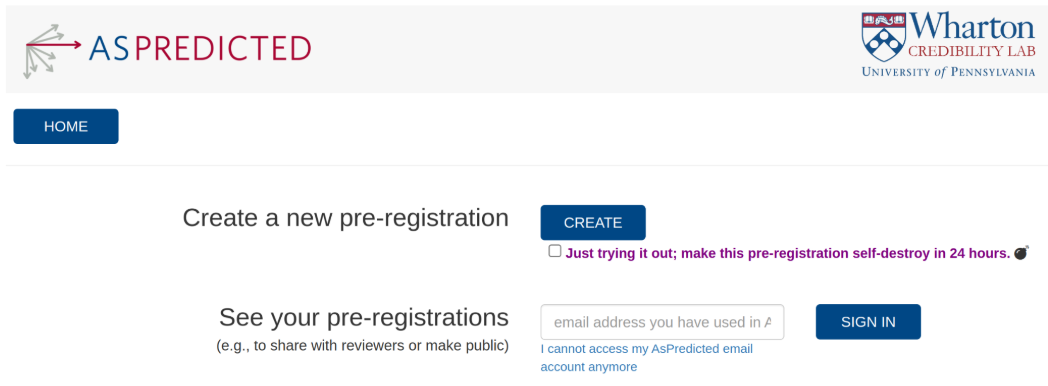This screenshot has width=1048, height=386.
Task: Select the red Credibility Lab text
Action: point(971,53)
